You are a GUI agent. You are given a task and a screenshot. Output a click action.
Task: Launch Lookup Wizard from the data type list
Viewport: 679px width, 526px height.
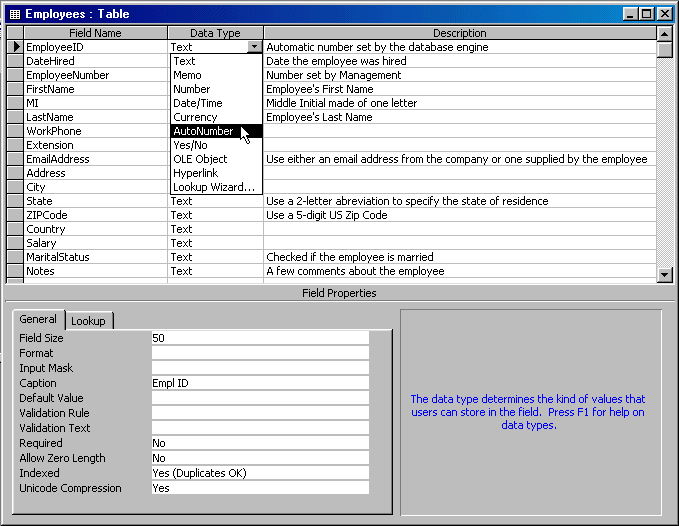[216, 187]
